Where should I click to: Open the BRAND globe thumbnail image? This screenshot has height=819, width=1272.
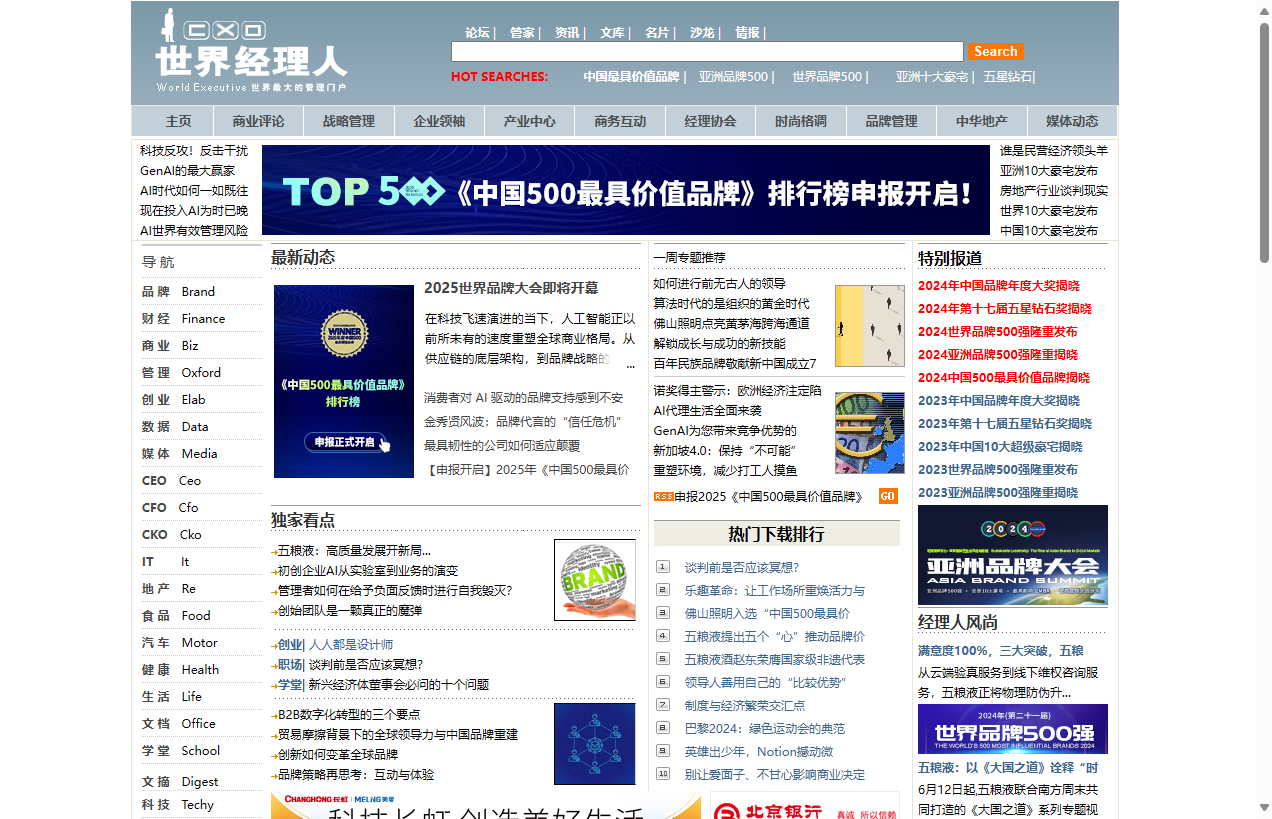click(x=594, y=580)
